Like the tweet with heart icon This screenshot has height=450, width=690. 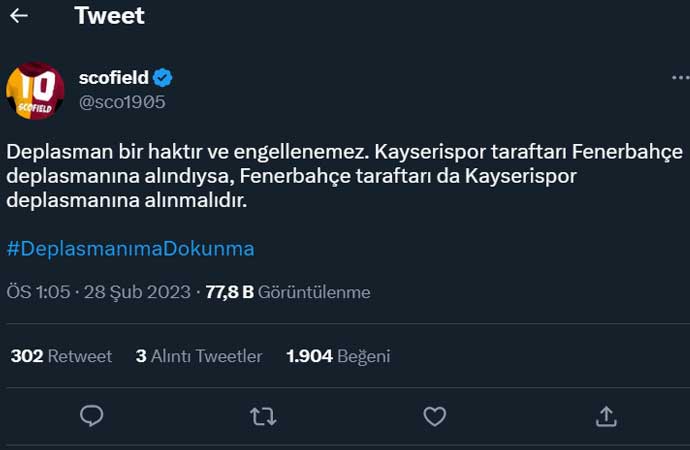coord(434,415)
